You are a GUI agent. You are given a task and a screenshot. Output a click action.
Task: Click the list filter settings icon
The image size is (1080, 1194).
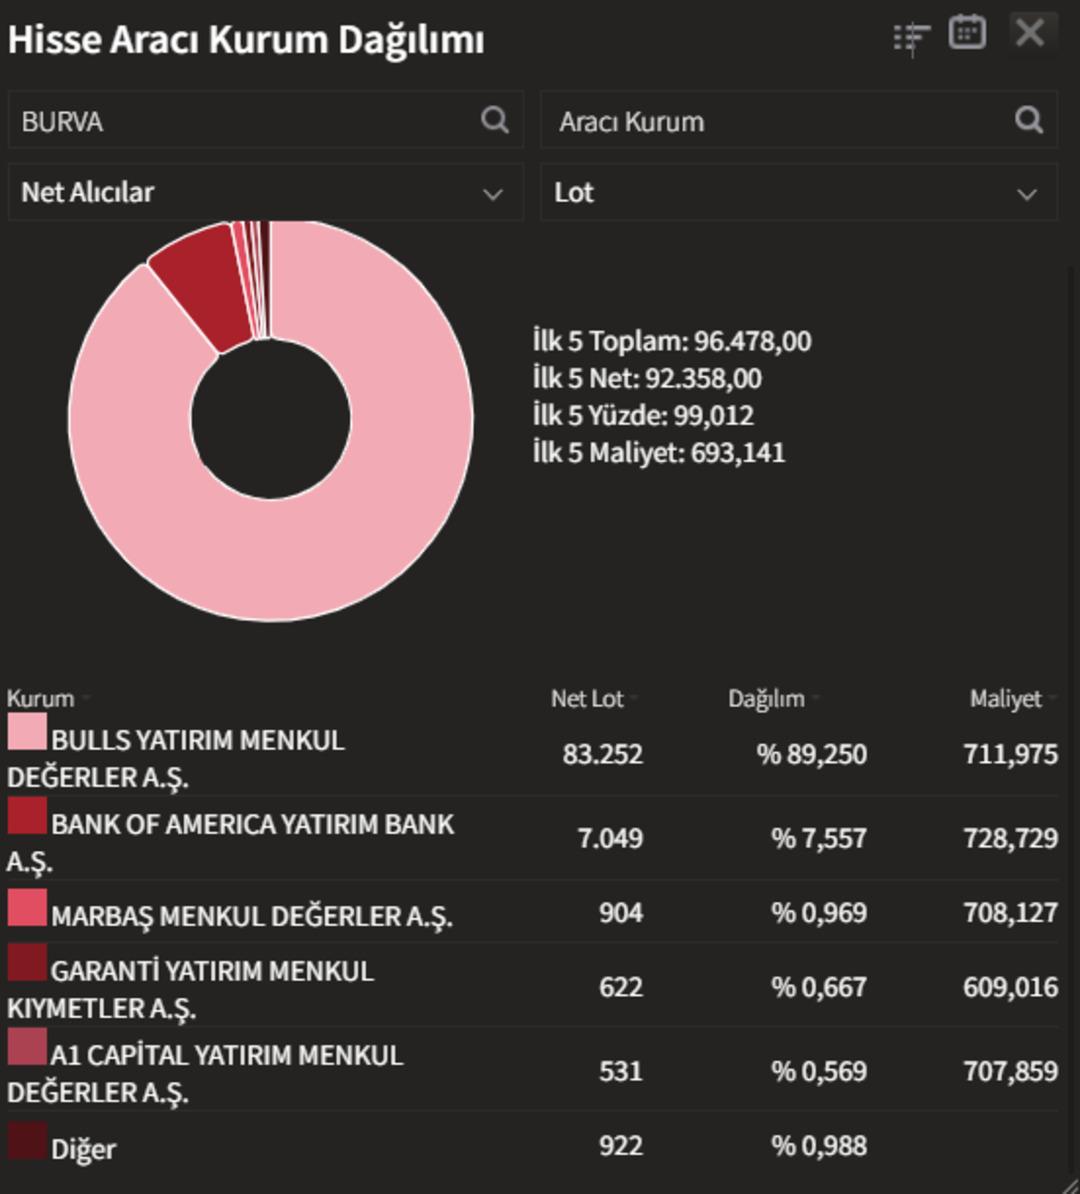911,38
